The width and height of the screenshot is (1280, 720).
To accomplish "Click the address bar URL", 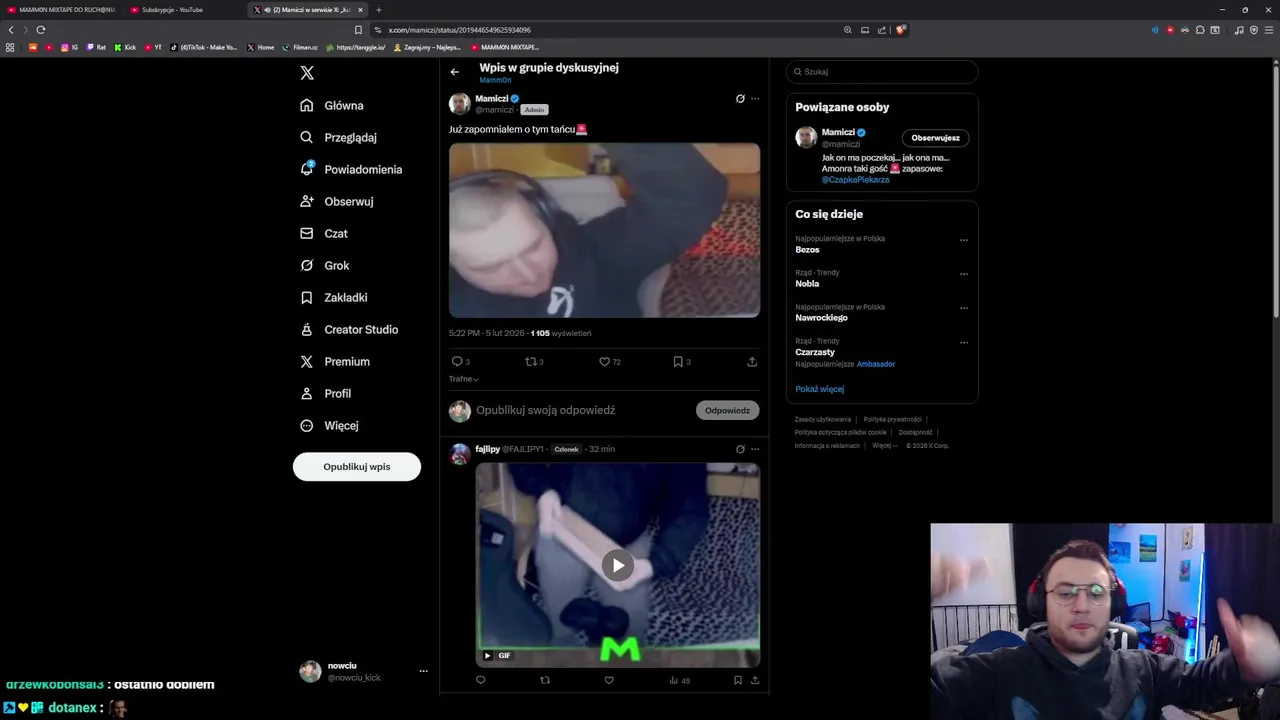I will point(459,30).
